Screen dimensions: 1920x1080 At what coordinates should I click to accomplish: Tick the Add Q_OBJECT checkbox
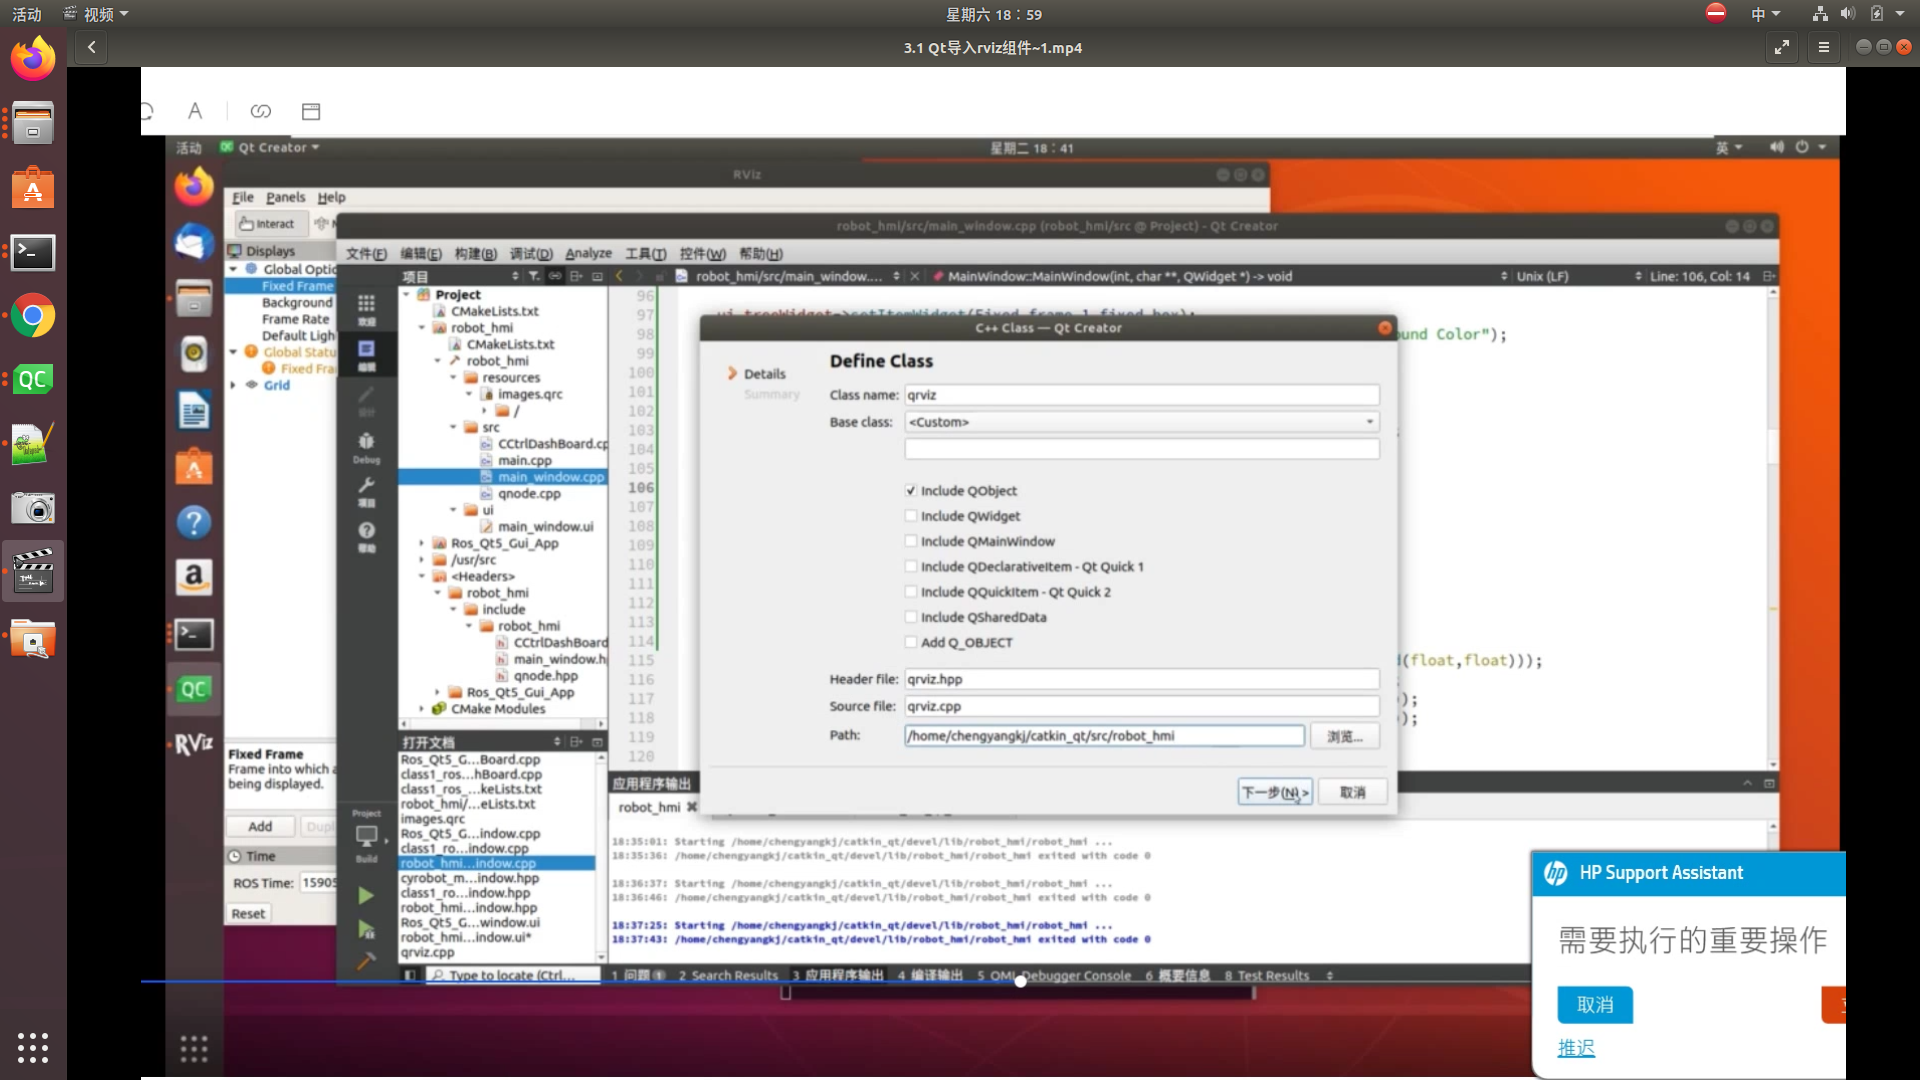pos(911,643)
